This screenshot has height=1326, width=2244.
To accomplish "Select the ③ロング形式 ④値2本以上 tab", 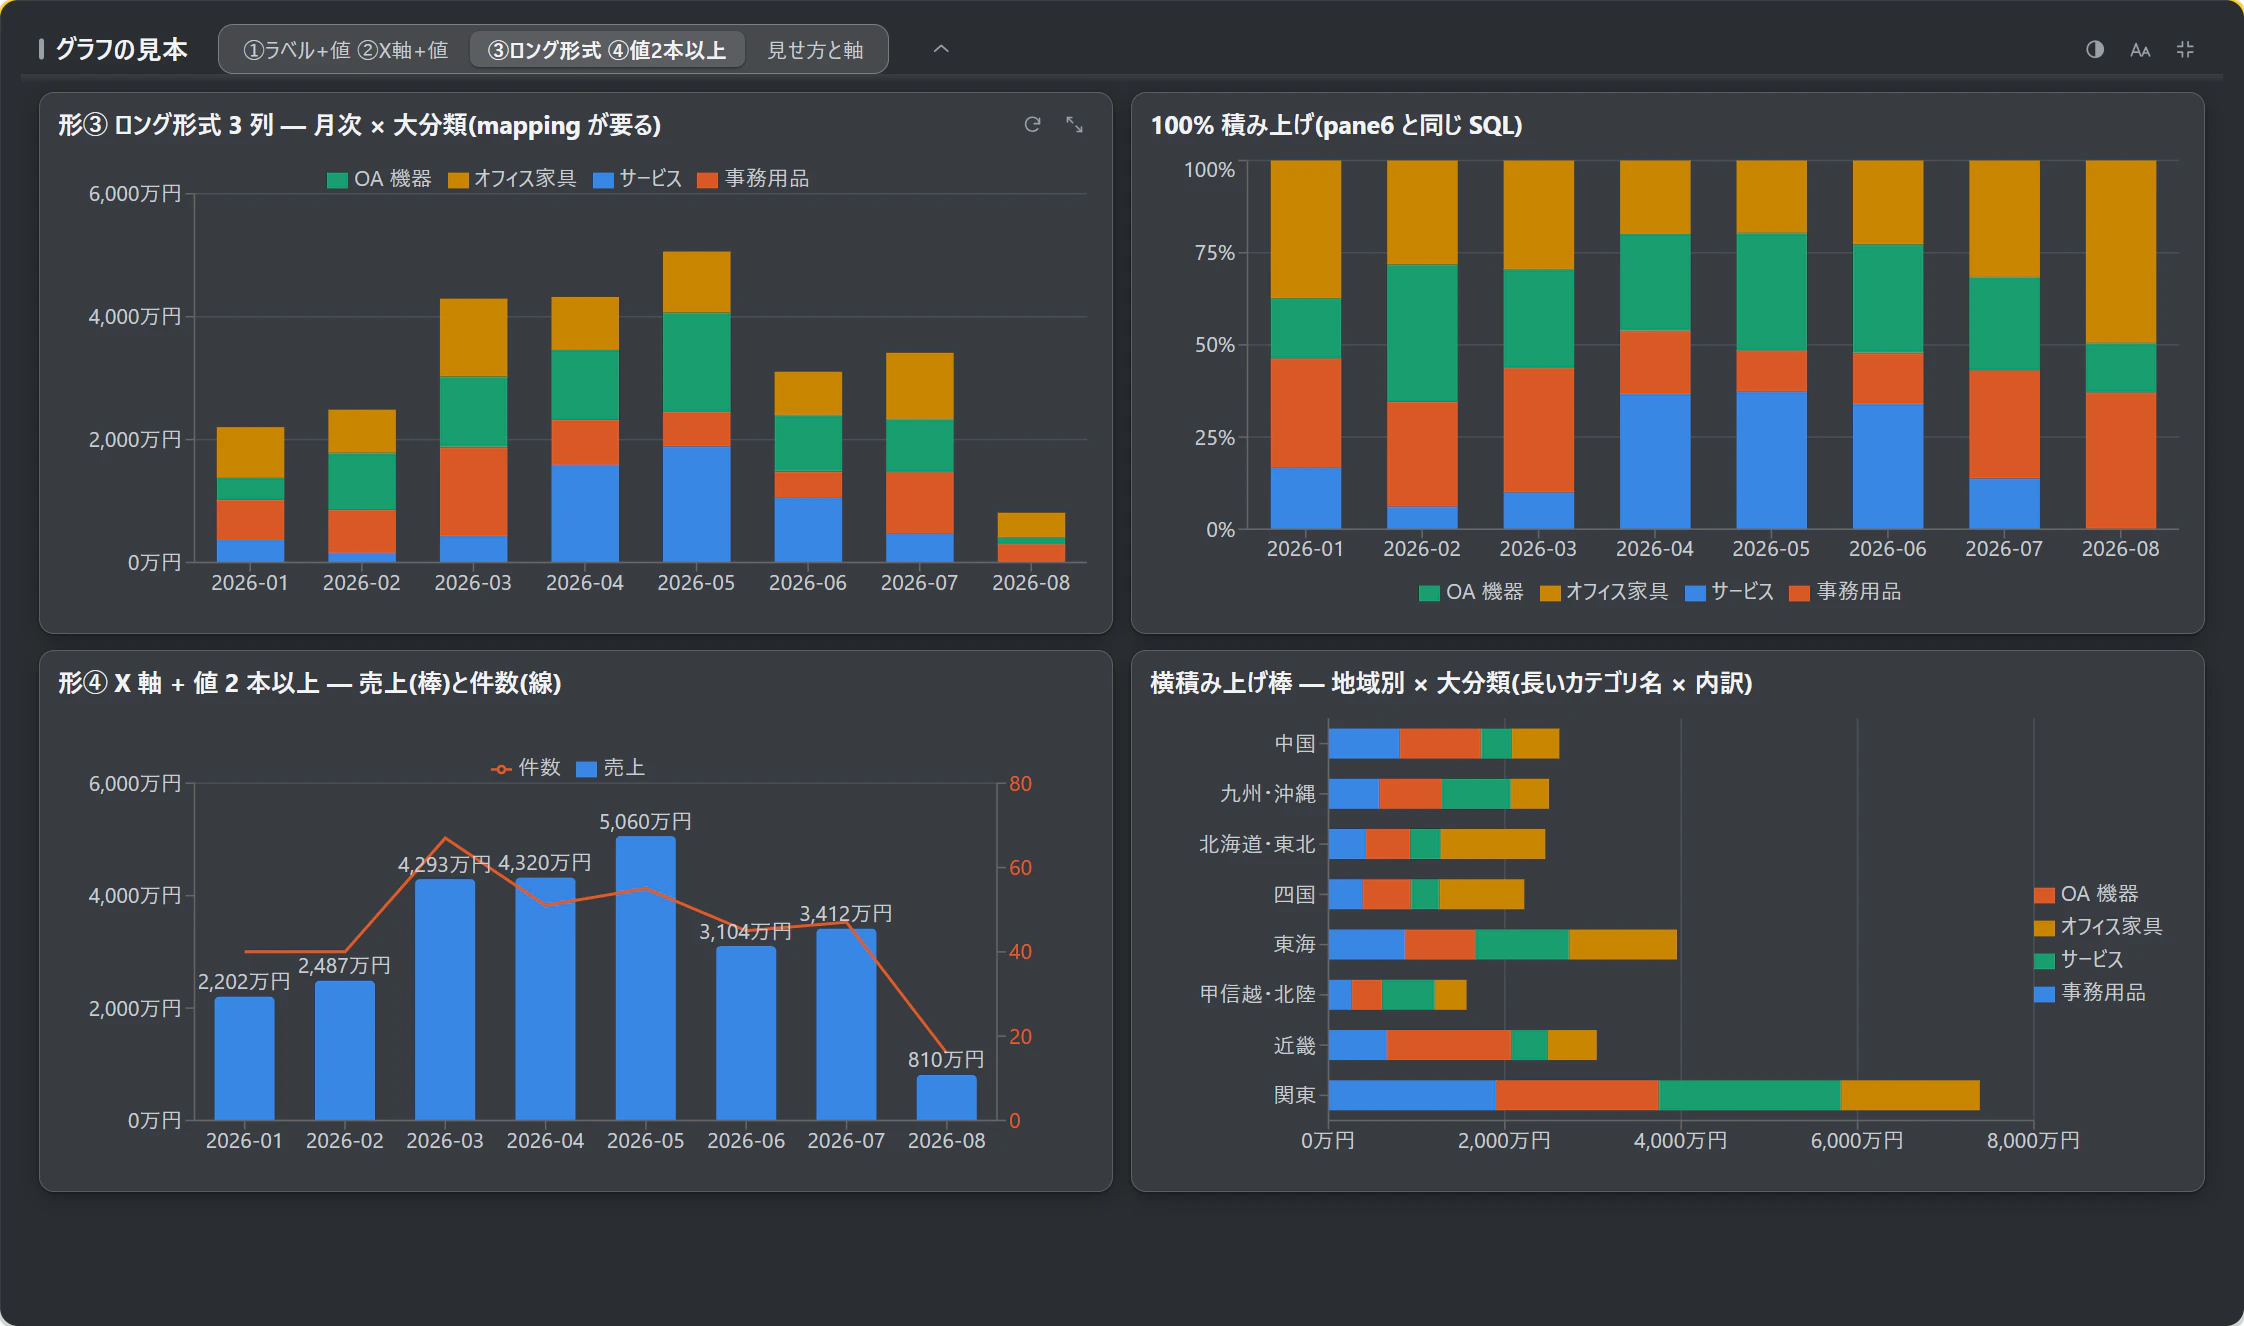I will point(607,50).
